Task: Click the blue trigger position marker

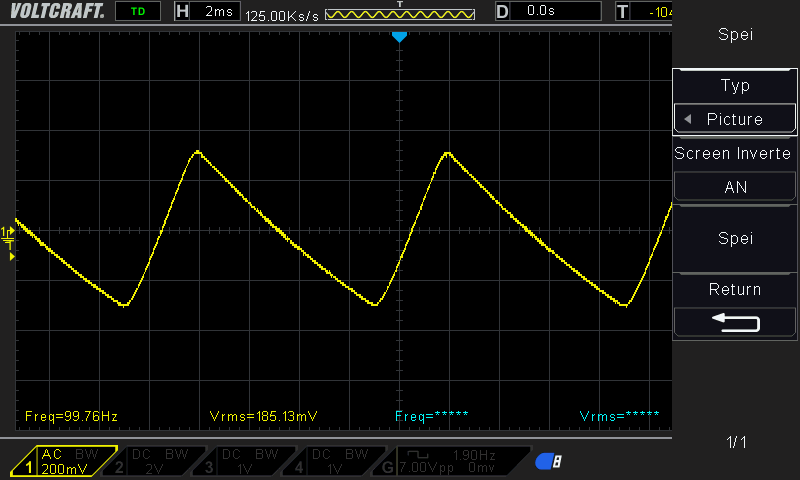Action: click(399, 37)
